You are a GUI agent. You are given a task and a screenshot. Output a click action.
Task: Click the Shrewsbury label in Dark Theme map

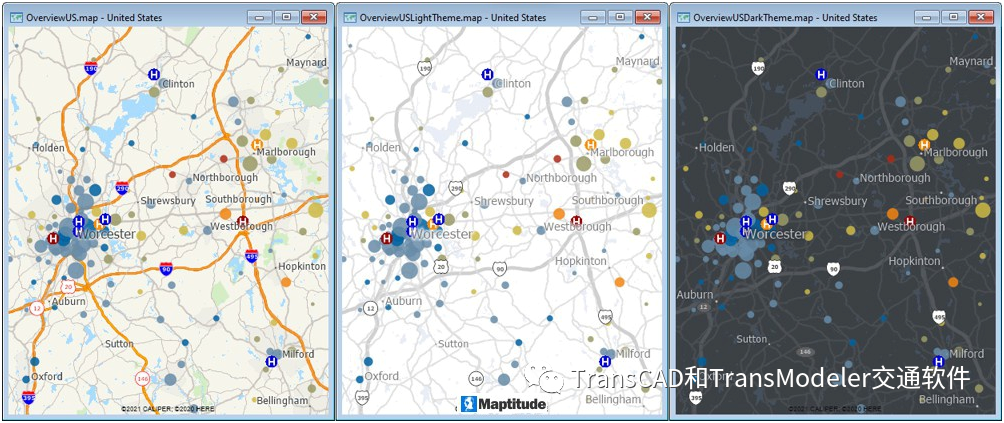pyautogui.click(x=837, y=201)
